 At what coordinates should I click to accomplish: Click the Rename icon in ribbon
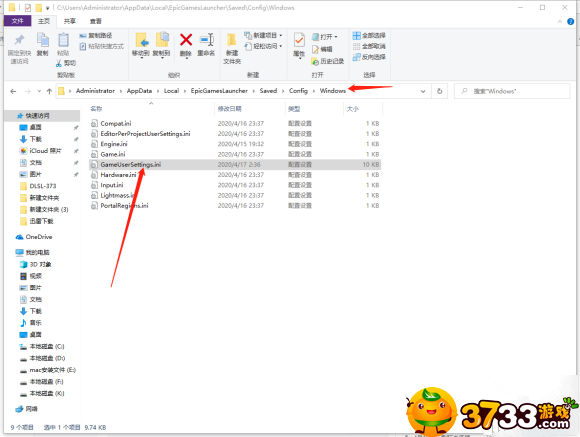pos(206,40)
